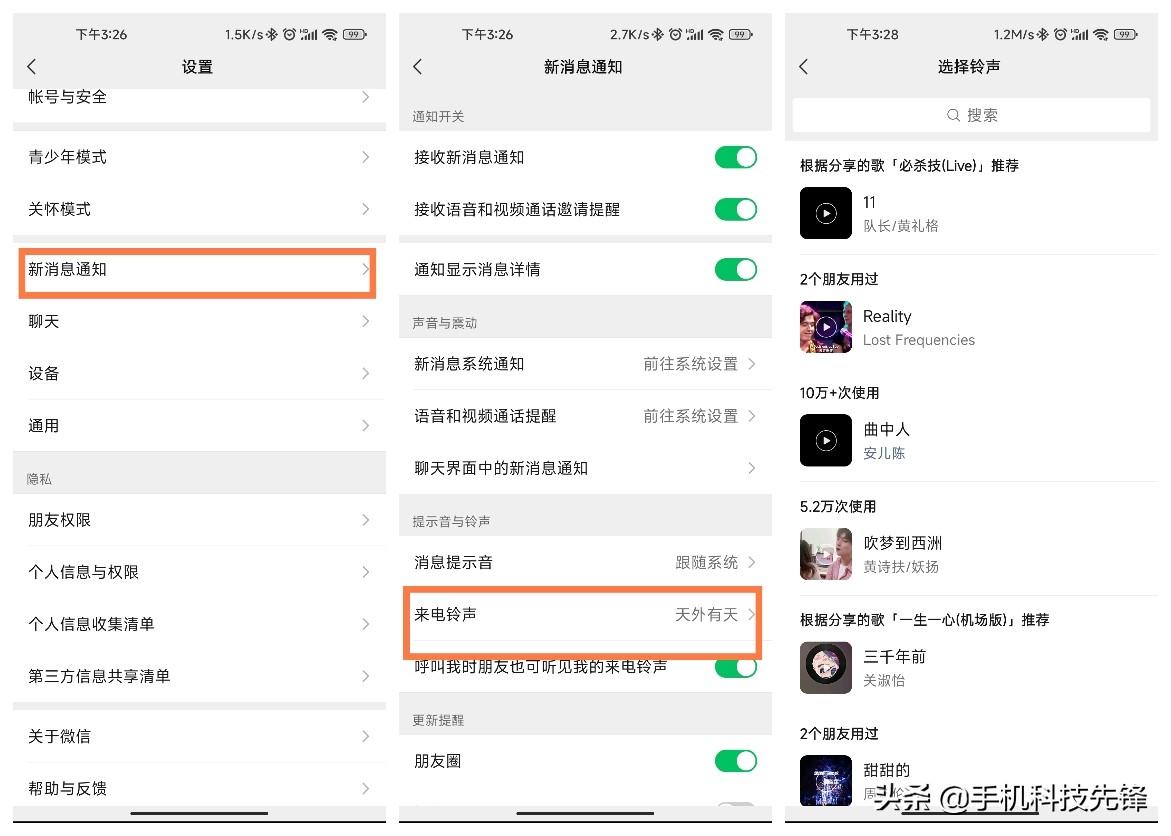Open the 新消息通知 settings entry
This screenshot has width=1171, height=836.
(199, 269)
